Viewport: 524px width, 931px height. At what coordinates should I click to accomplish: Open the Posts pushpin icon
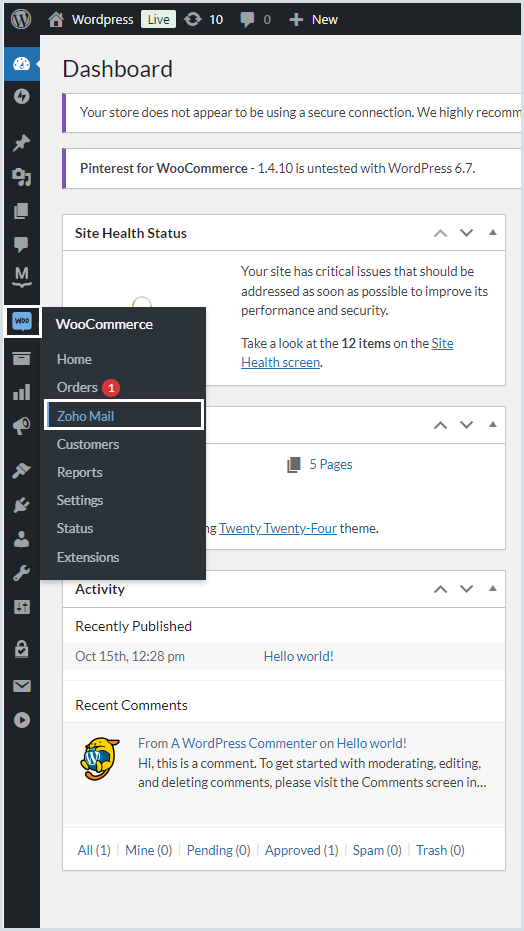(22, 142)
